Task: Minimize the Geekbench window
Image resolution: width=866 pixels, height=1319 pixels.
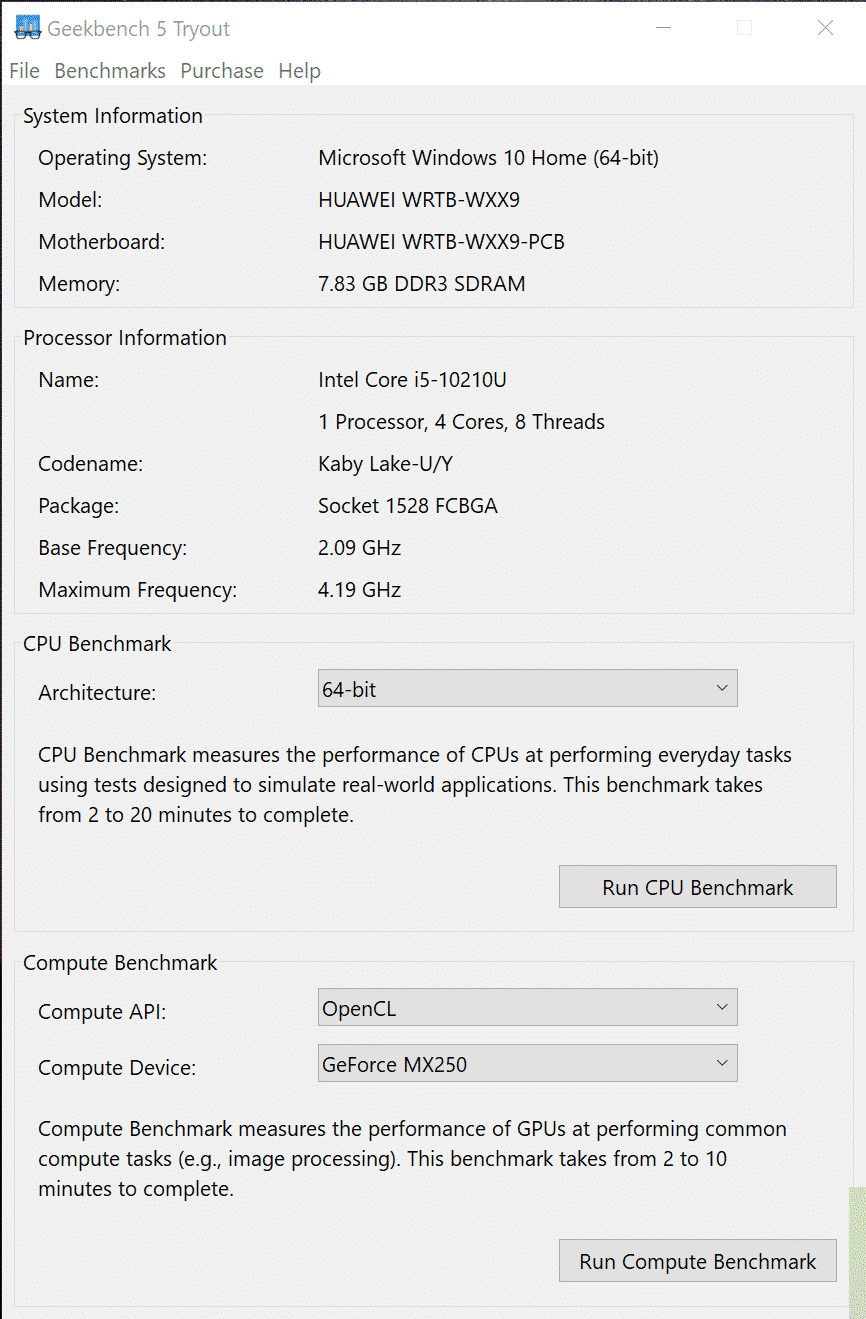Action: click(663, 28)
